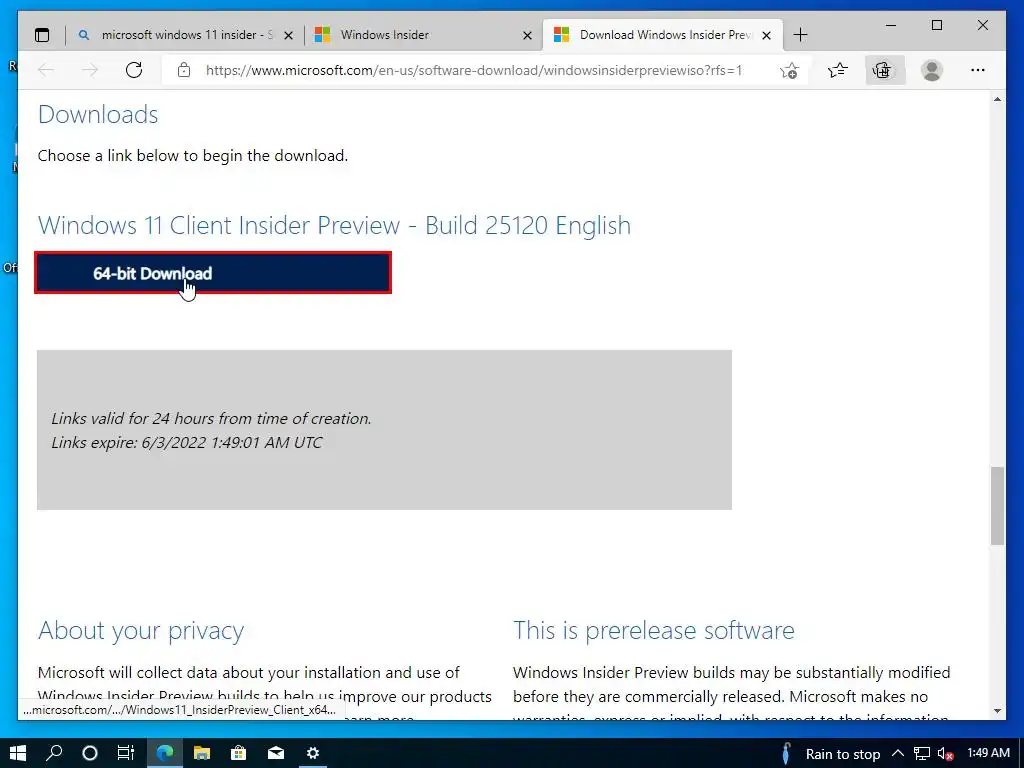Screen dimensions: 1024x768
Task: Go forward to next page
Action: coord(90,70)
